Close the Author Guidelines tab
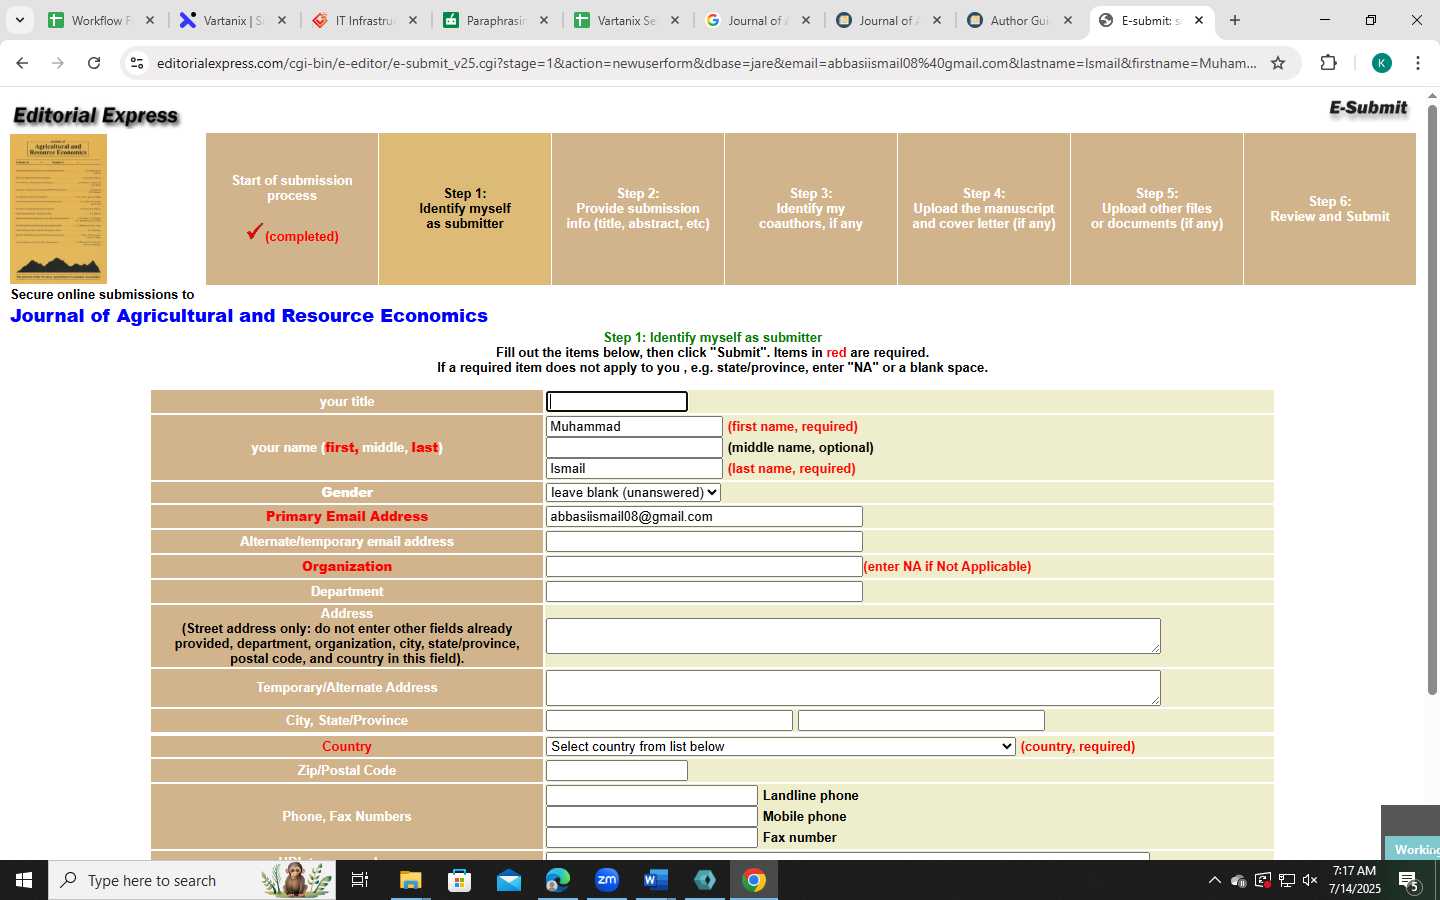 (1068, 20)
